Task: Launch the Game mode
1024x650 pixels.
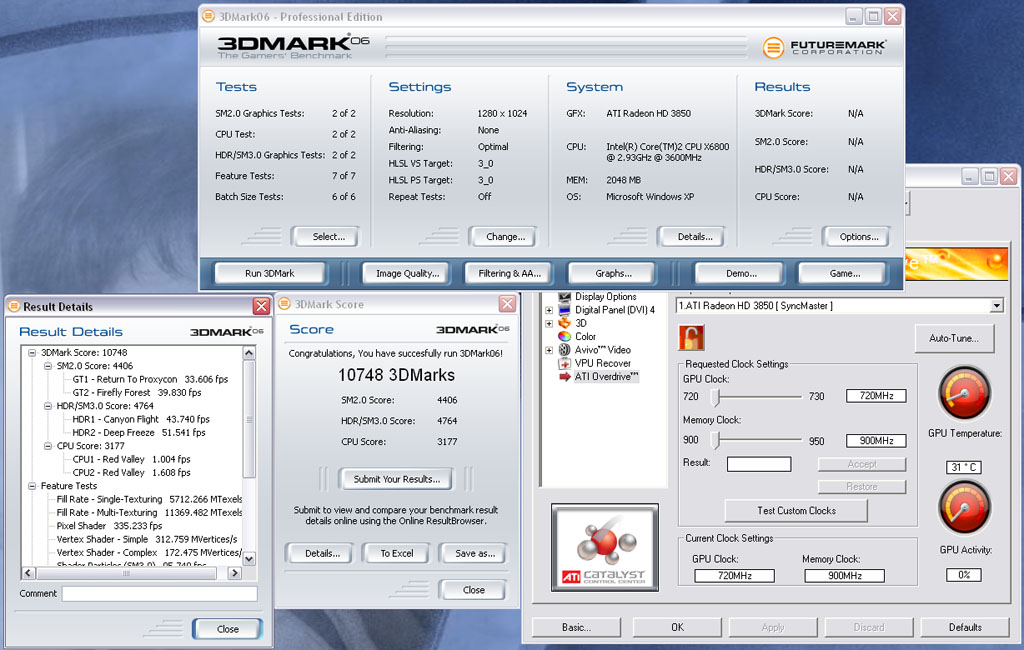Action: (844, 273)
